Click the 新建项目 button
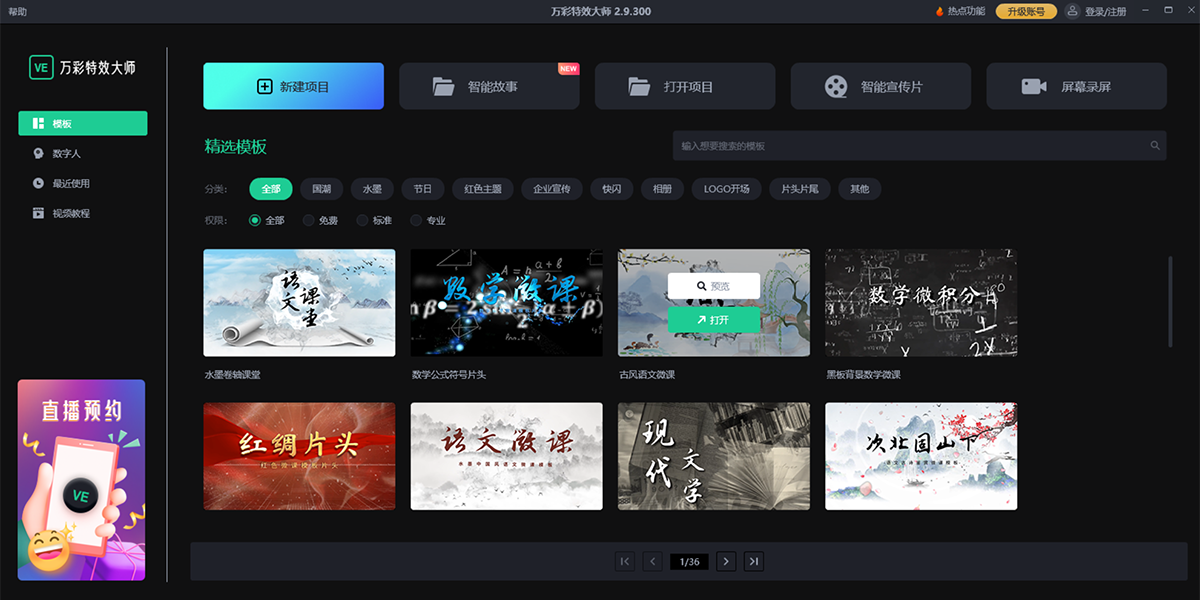Screen dimensions: 1200x600 point(293,86)
